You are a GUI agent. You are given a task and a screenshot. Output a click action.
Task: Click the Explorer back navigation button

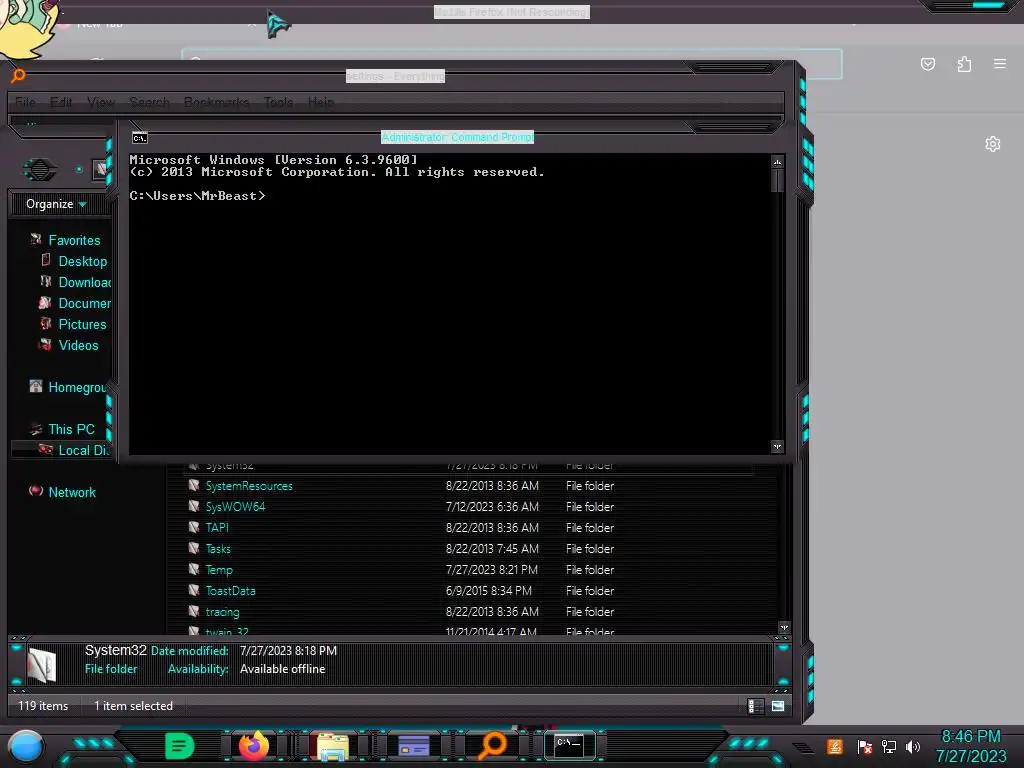coord(40,170)
